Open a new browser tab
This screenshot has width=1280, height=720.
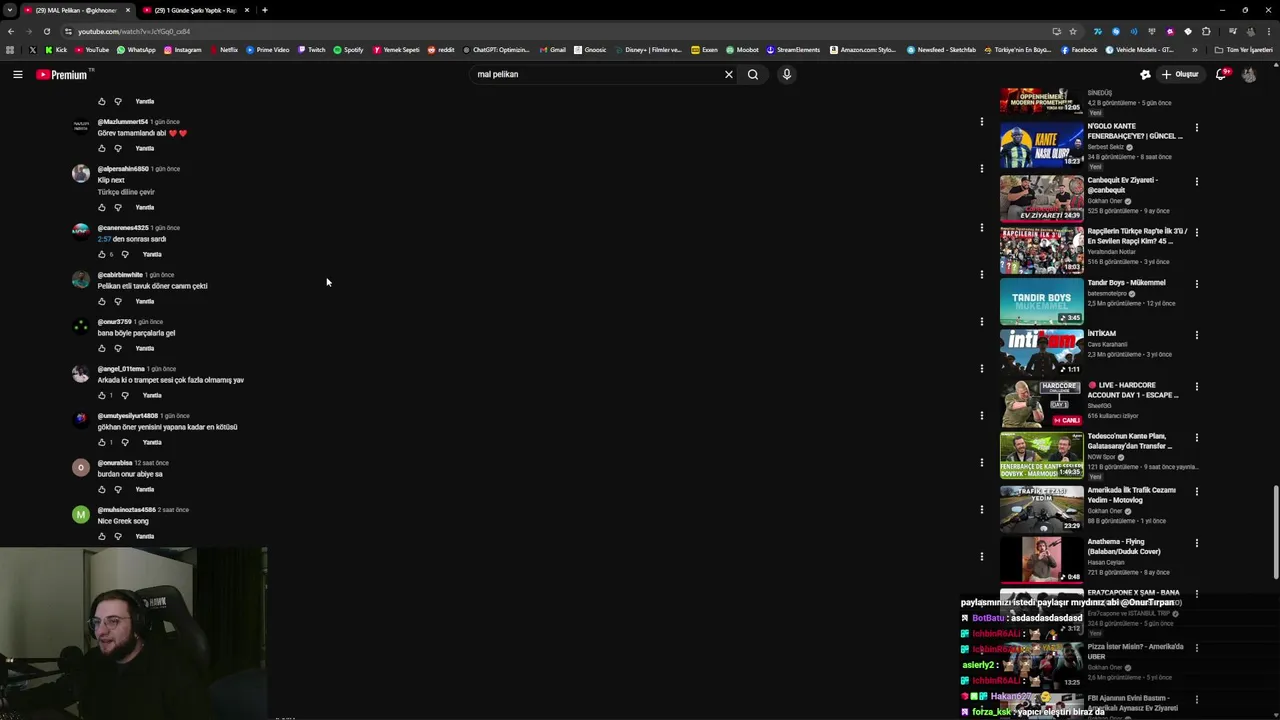pos(264,10)
